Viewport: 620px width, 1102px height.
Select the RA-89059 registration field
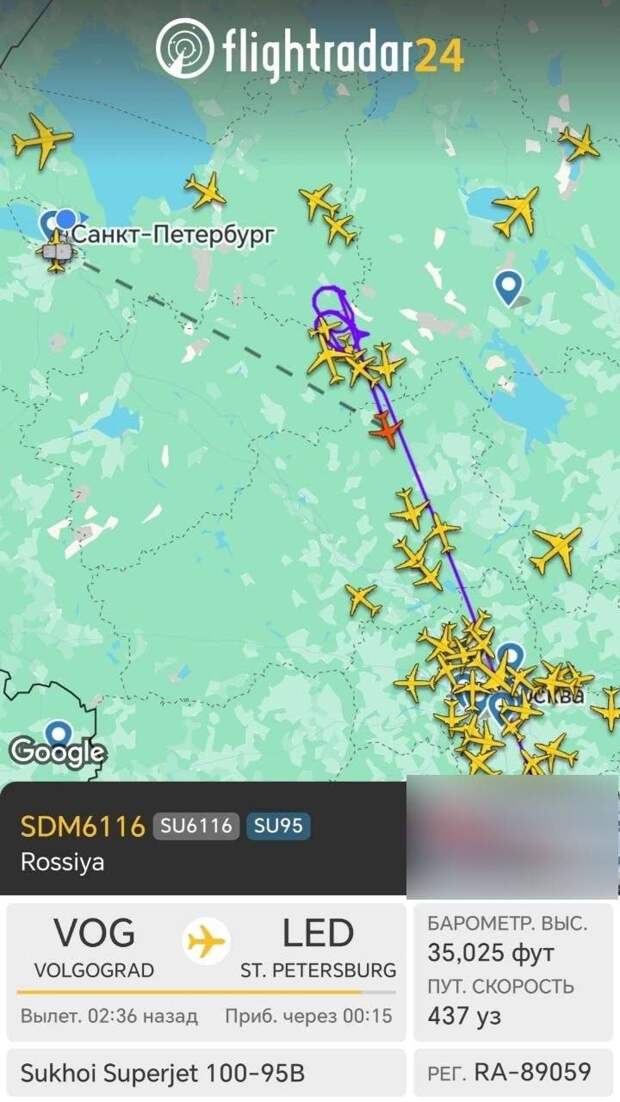(x=513, y=1072)
